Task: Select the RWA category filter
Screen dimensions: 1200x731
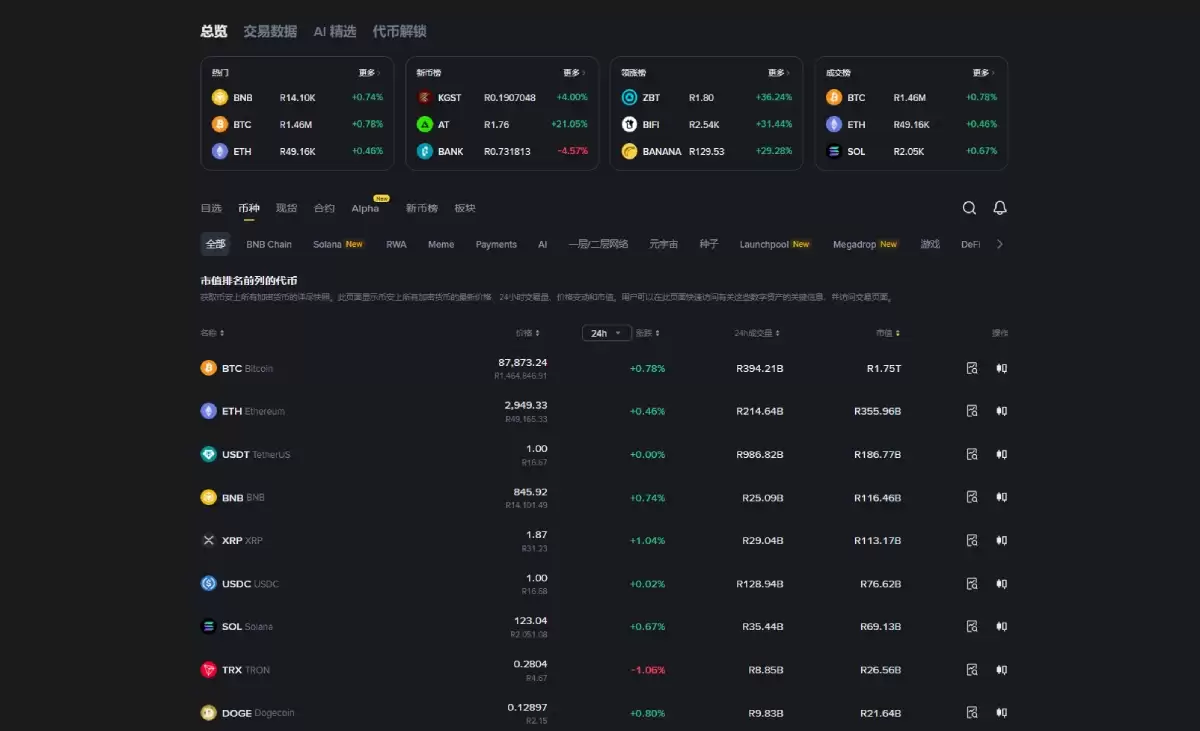Action: click(396, 244)
